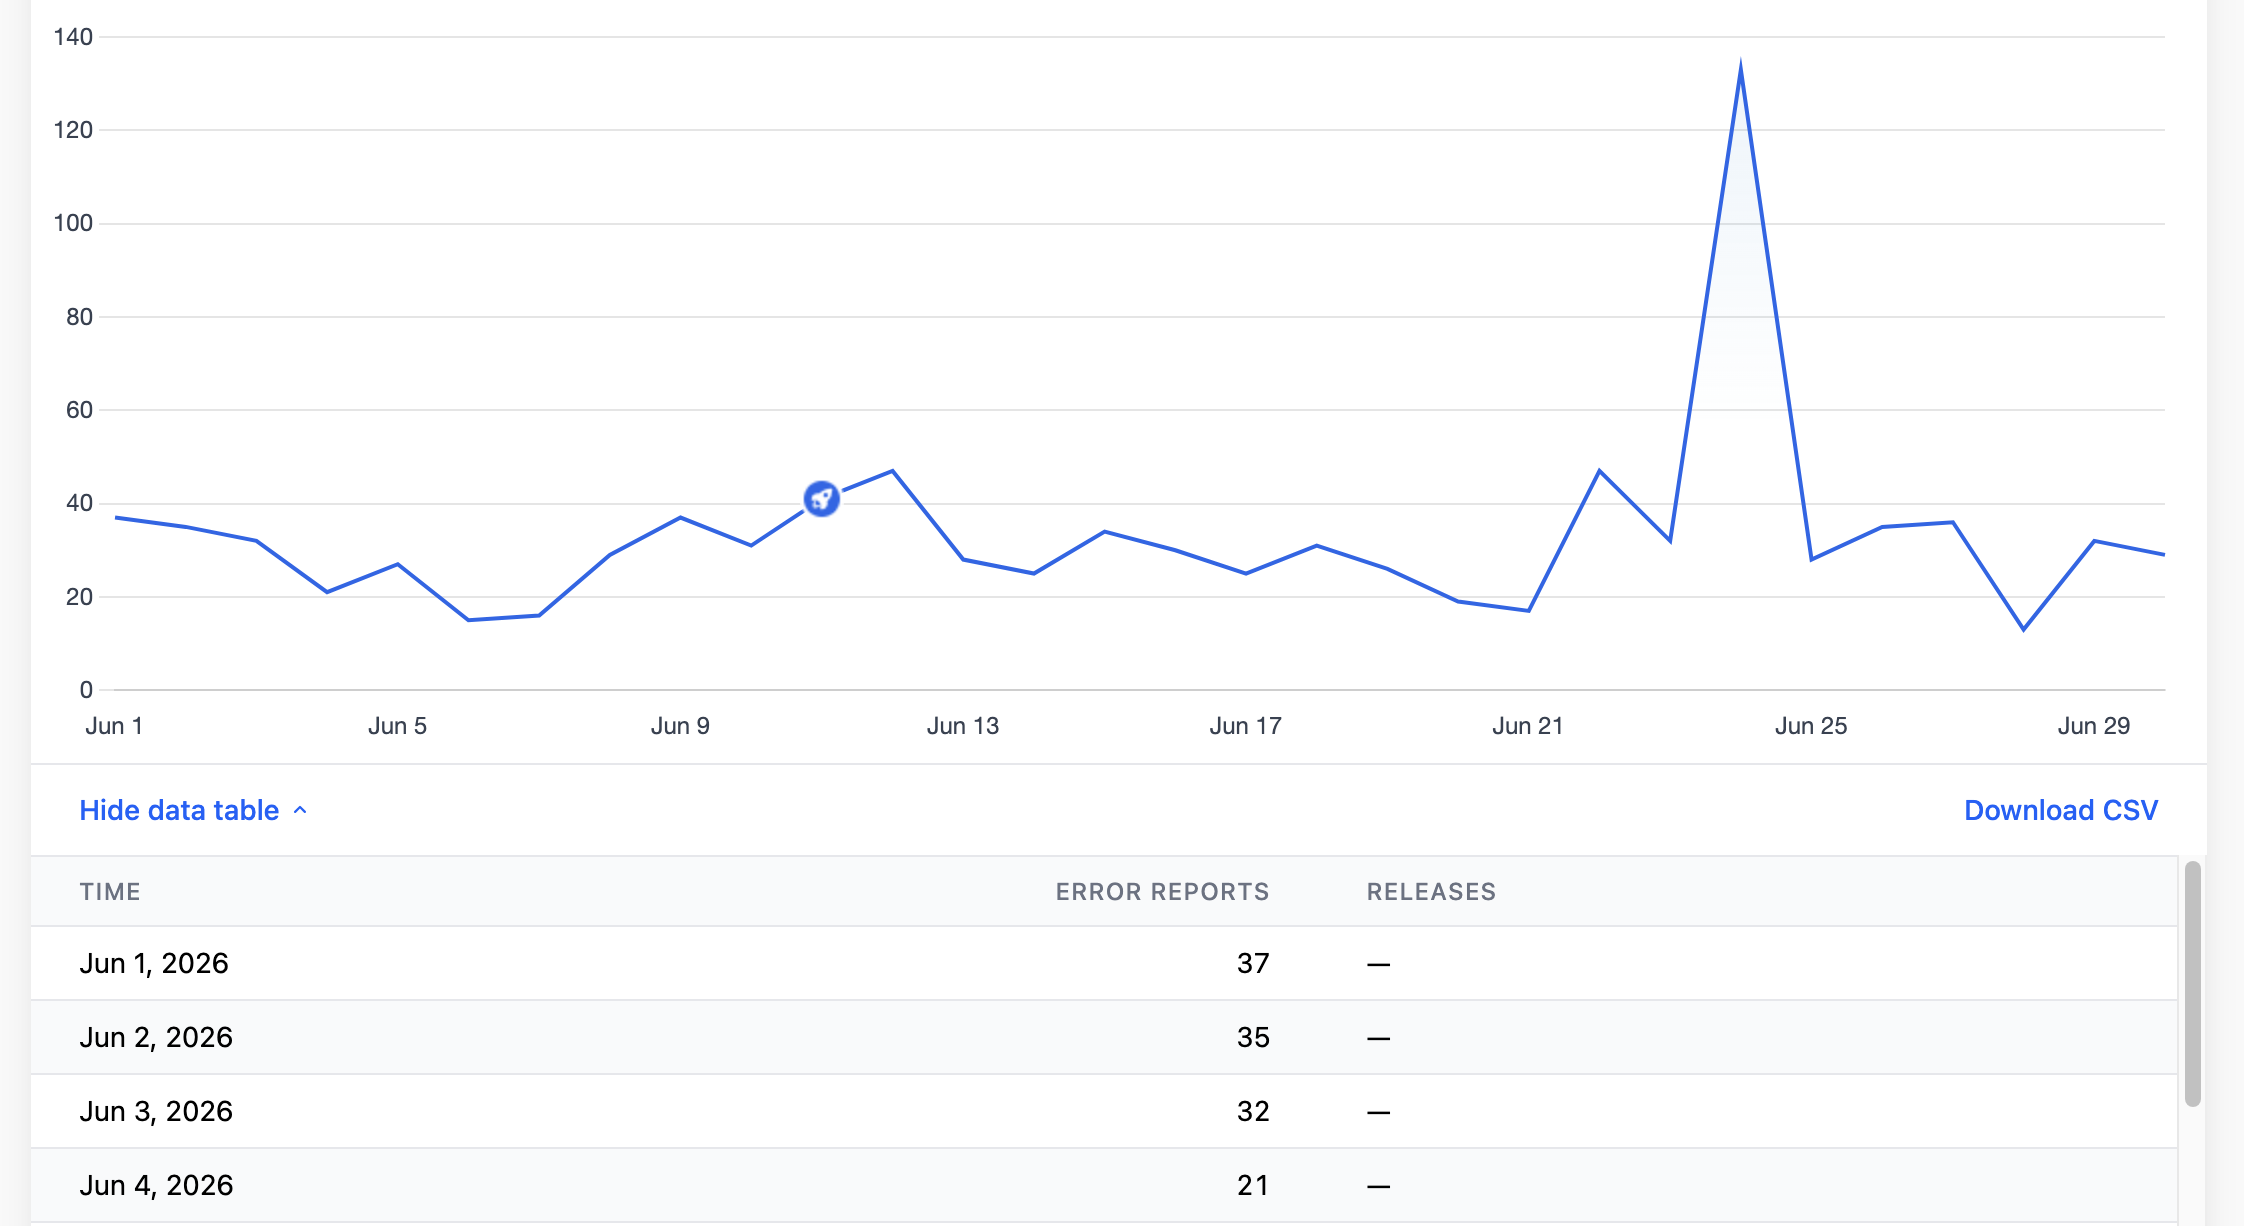Click the 140 y-axis label
The width and height of the screenshot is (2244, 1226).
(x=73, y=37)
